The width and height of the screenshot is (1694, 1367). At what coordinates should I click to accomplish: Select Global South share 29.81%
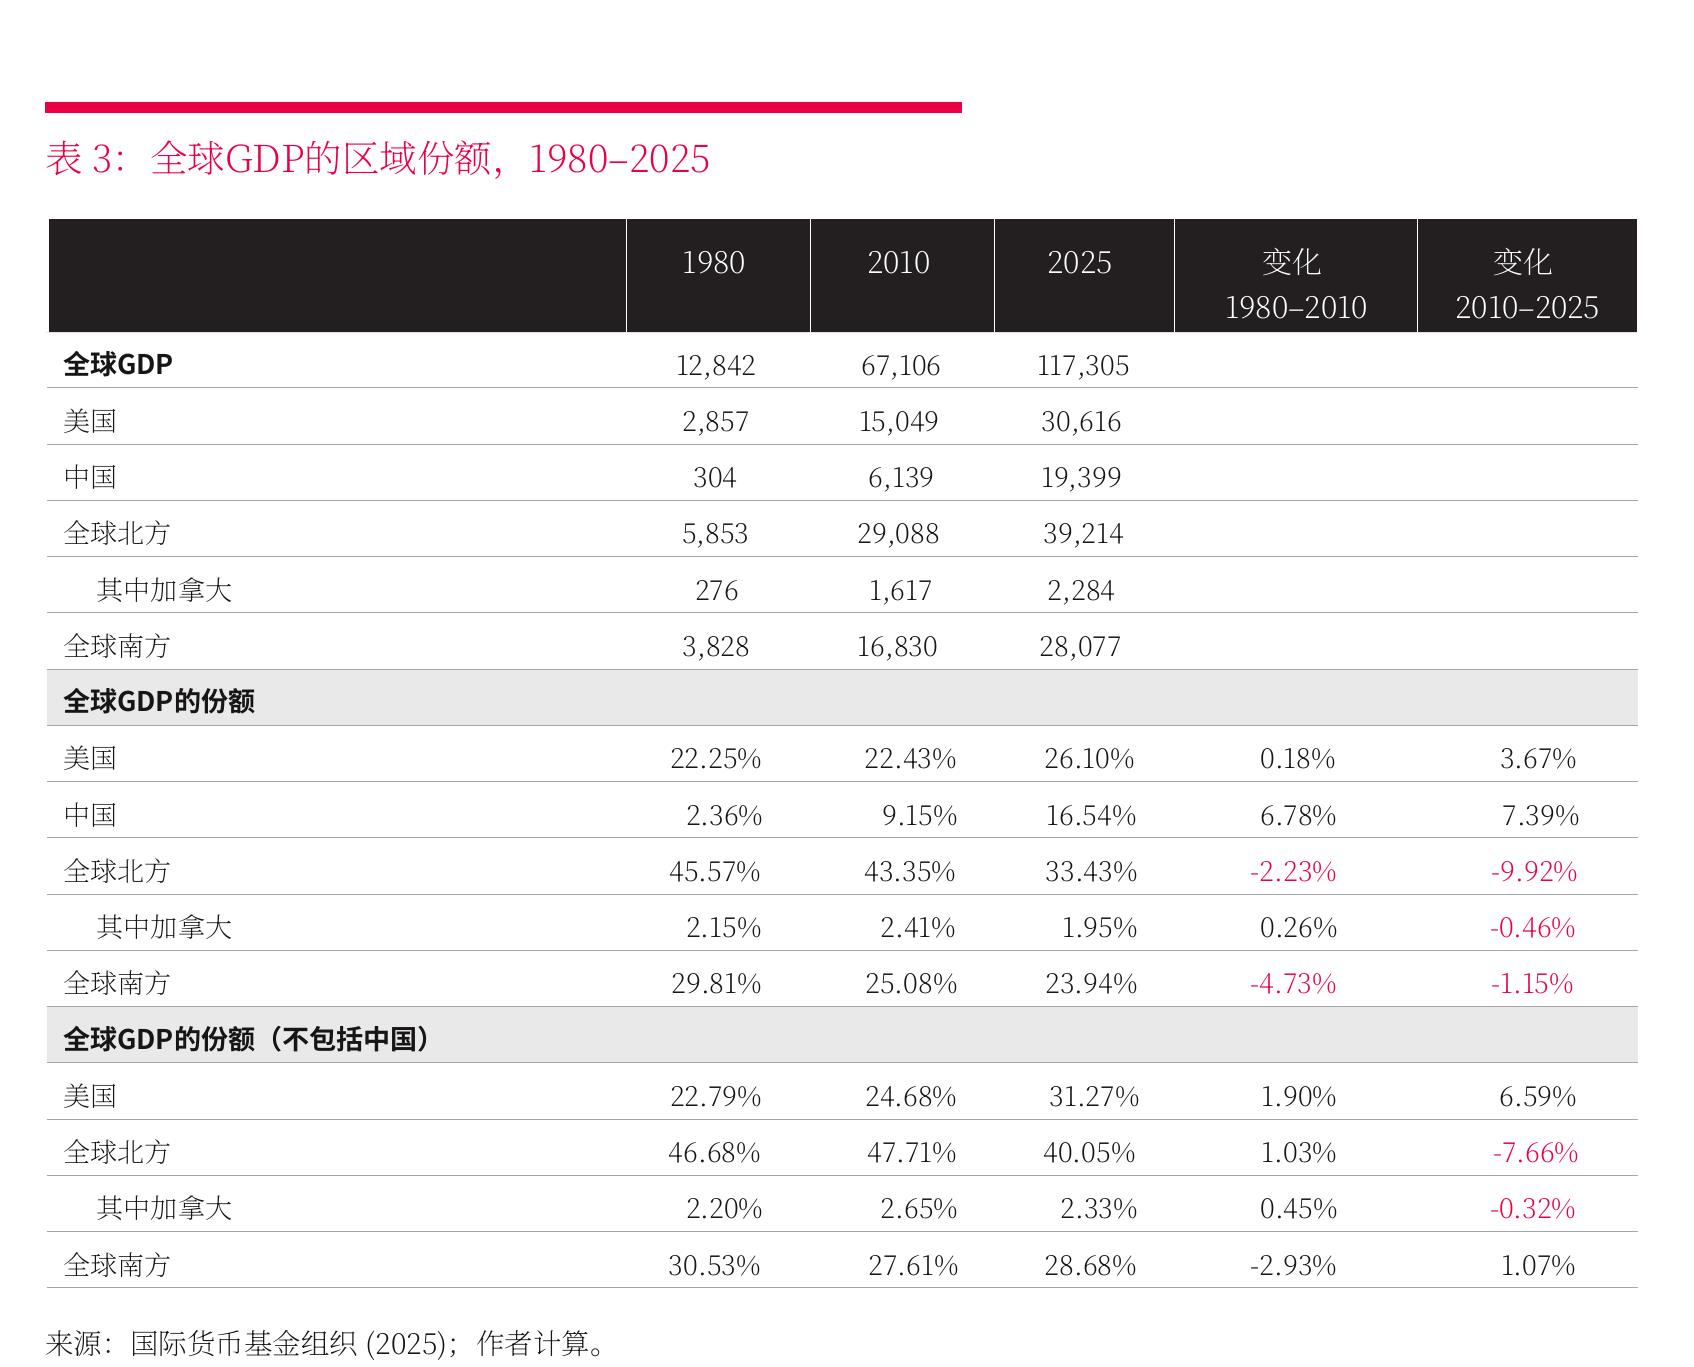click(x=716, y=984)
